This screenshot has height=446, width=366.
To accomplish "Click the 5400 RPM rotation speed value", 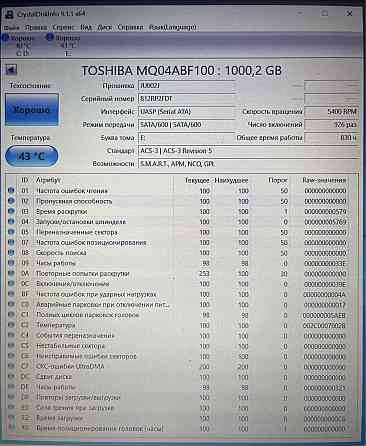I will coord(332,112).
